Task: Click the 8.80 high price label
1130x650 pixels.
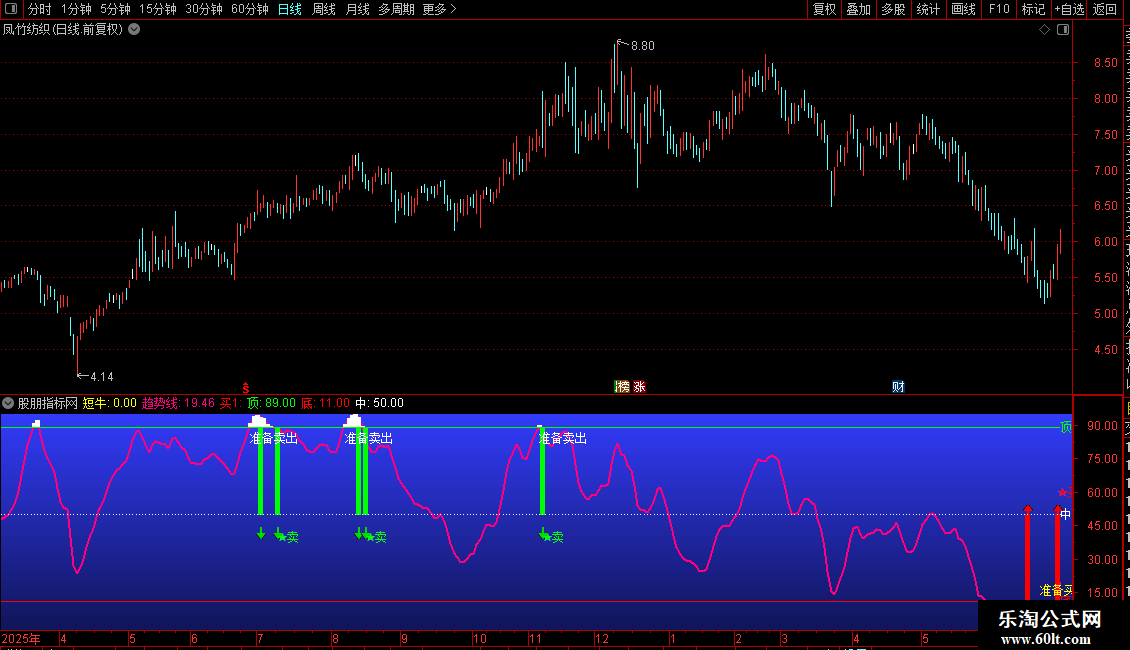Action: 643,46
